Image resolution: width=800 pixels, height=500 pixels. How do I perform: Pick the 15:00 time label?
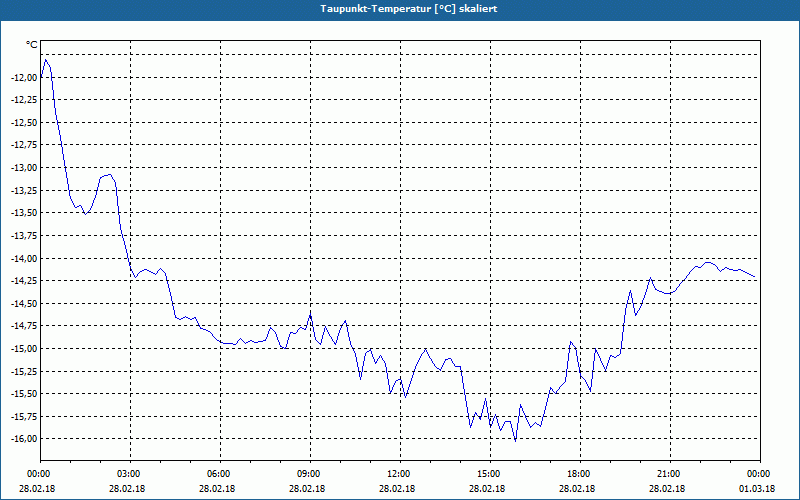(x=490, y=474)
